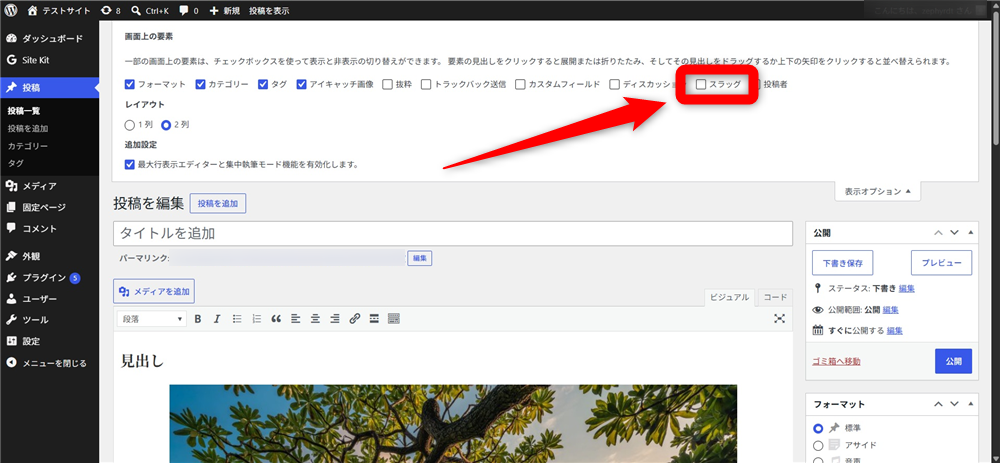Align text center
Screen dimensions: 1000x463
click(x=315, y=318)
